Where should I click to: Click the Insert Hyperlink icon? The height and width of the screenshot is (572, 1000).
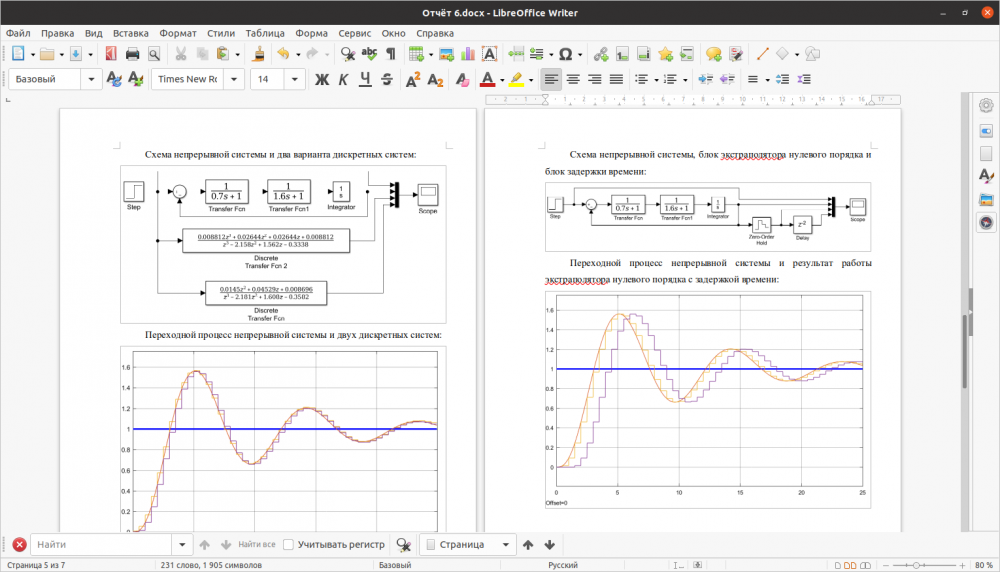600,54
